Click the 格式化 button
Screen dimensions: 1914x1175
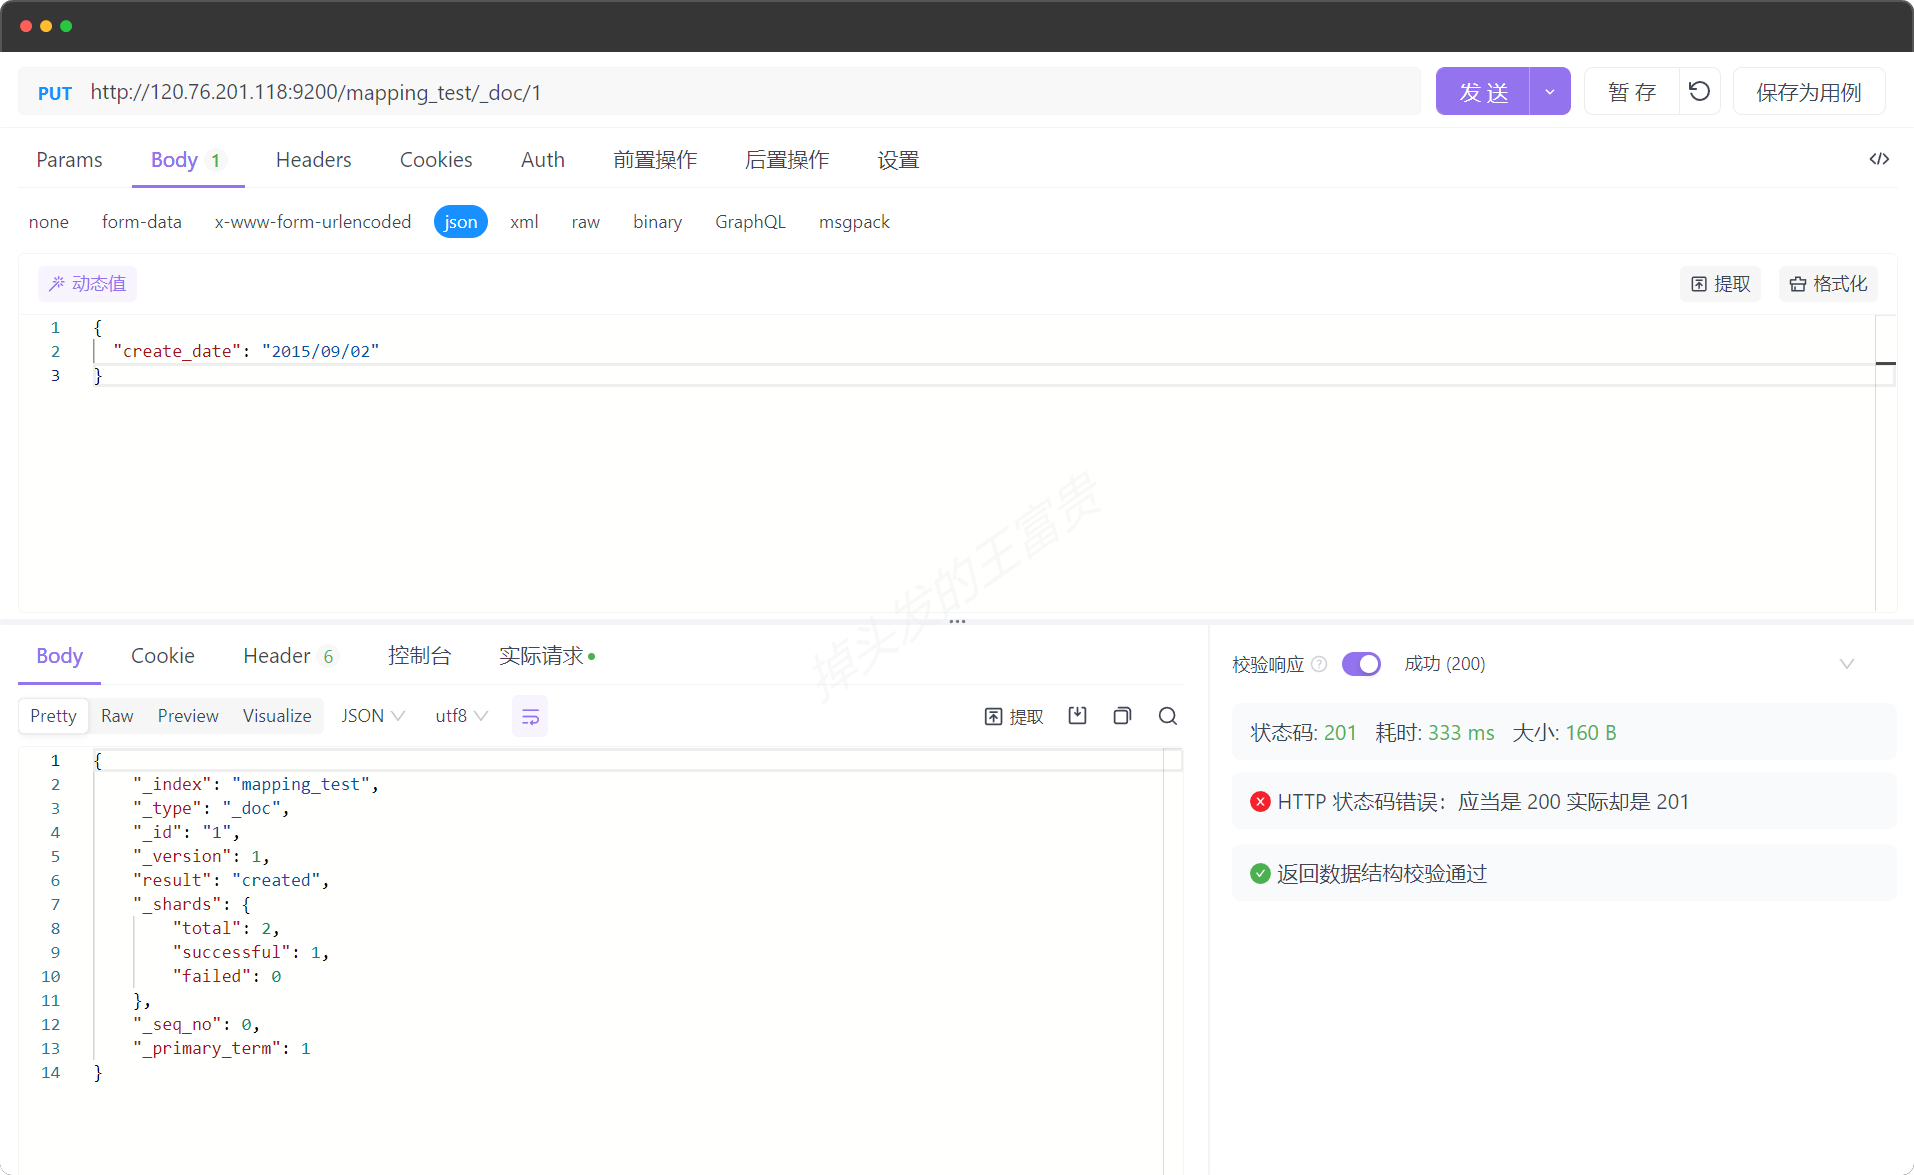click(x=1828, y=284)
